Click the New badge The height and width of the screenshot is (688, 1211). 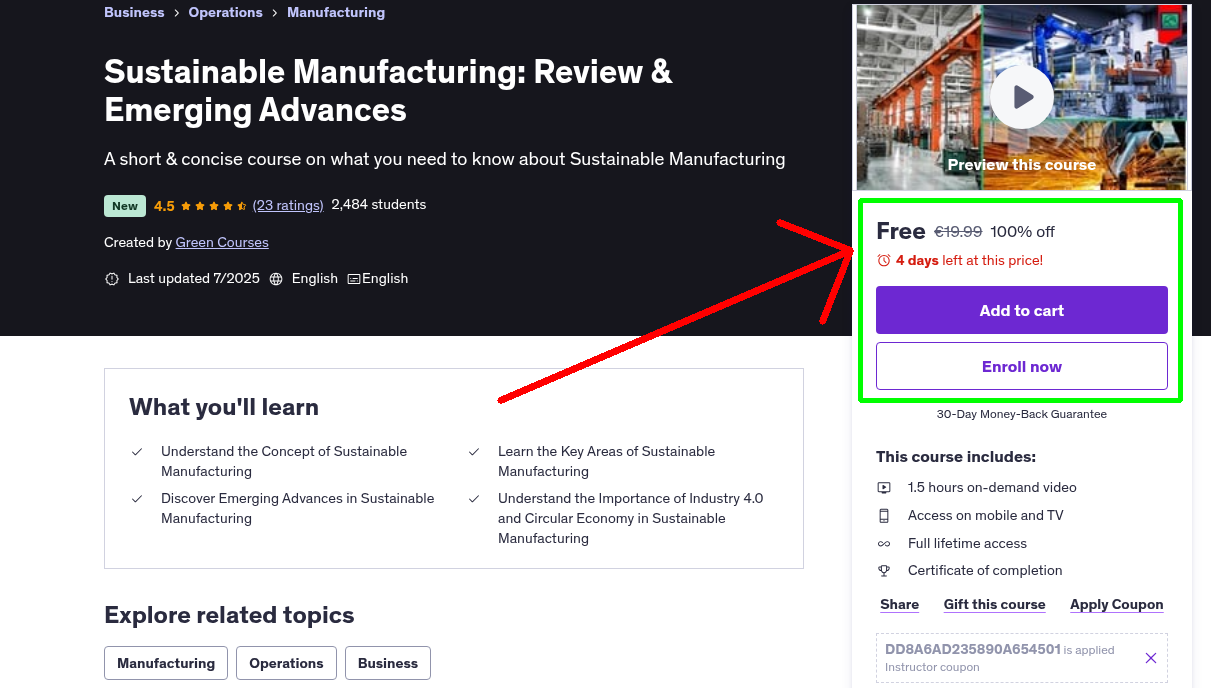125,206
